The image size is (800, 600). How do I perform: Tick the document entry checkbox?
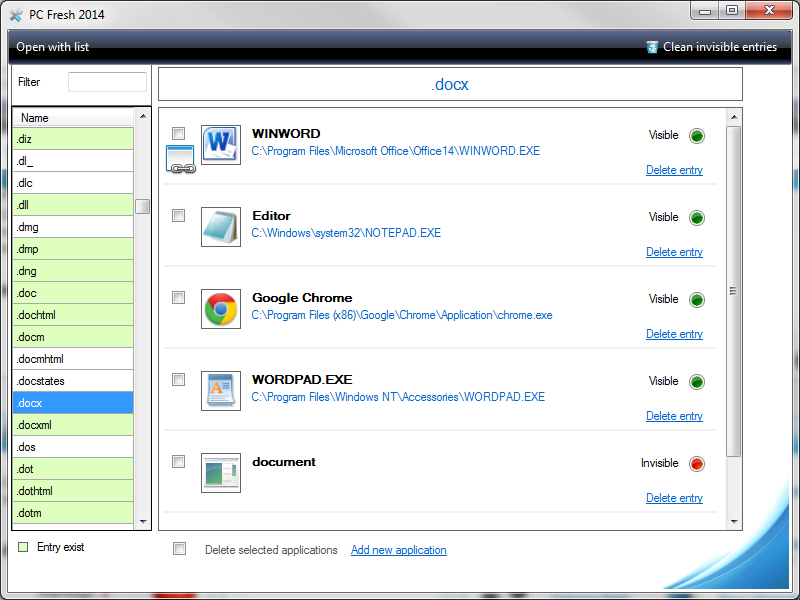(179, 462)
